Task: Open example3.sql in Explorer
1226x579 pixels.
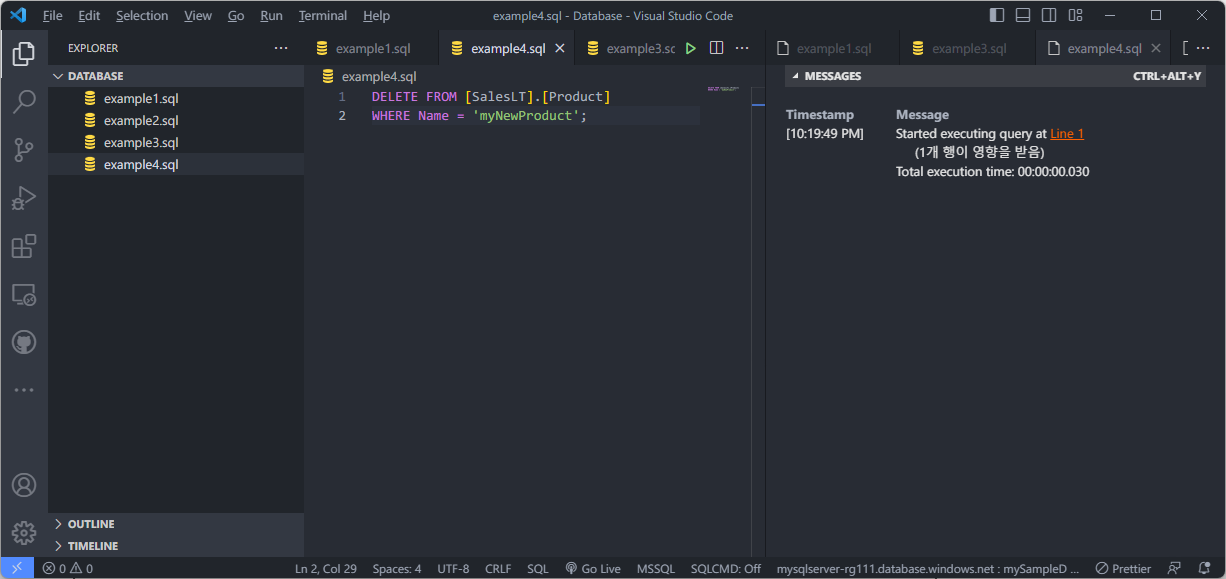Action: 176,142
